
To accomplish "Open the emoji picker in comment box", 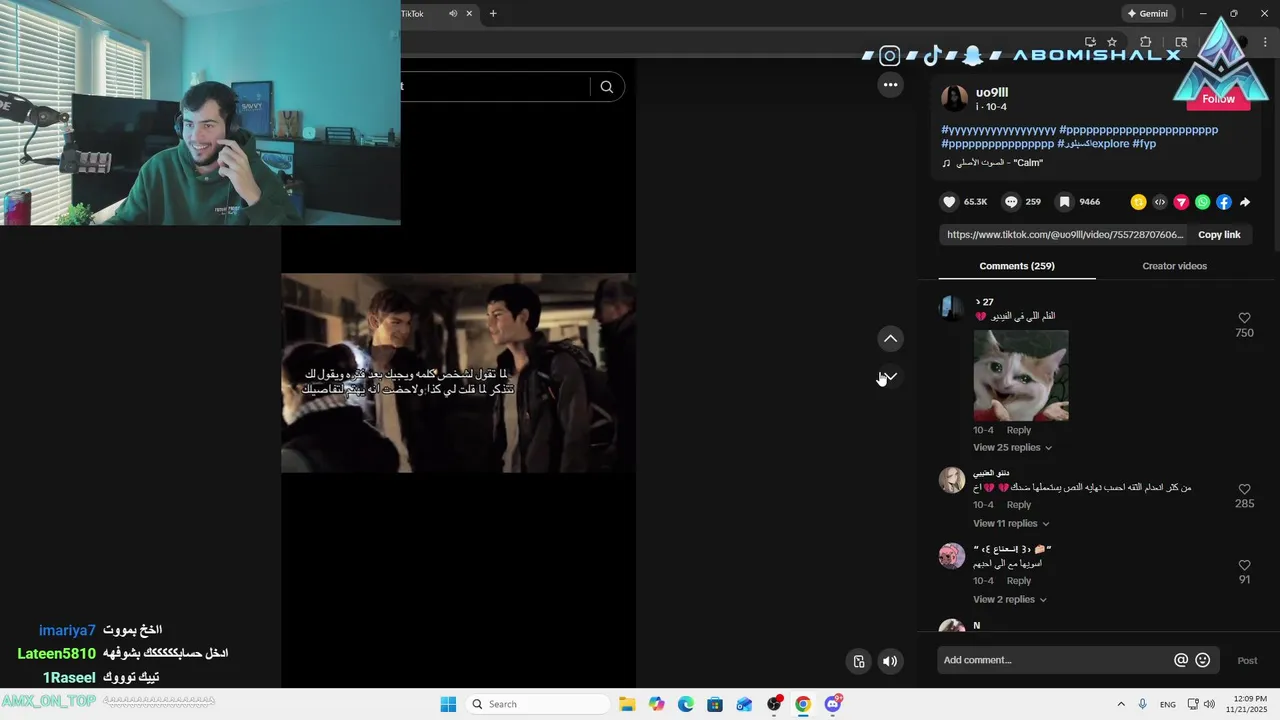I will [1203, 660].
